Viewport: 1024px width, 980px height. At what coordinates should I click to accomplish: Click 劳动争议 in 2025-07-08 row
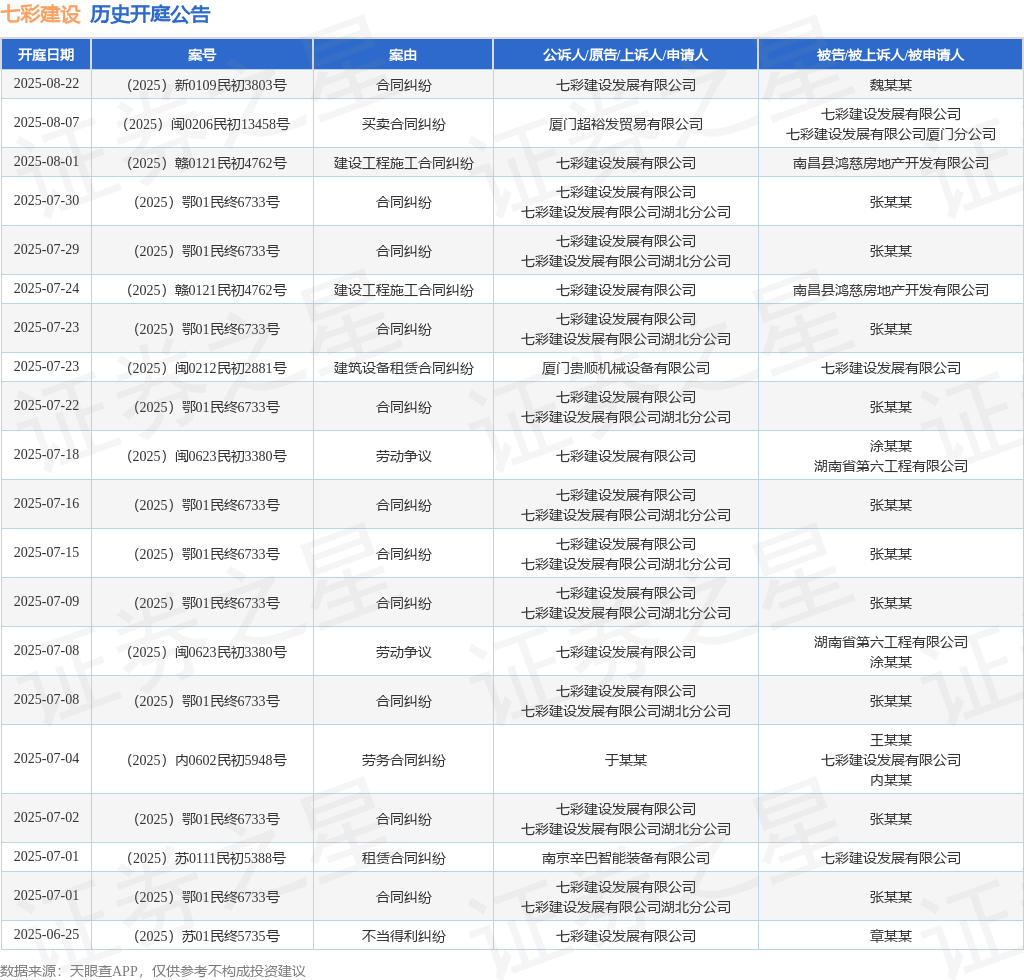click(404, 652)
